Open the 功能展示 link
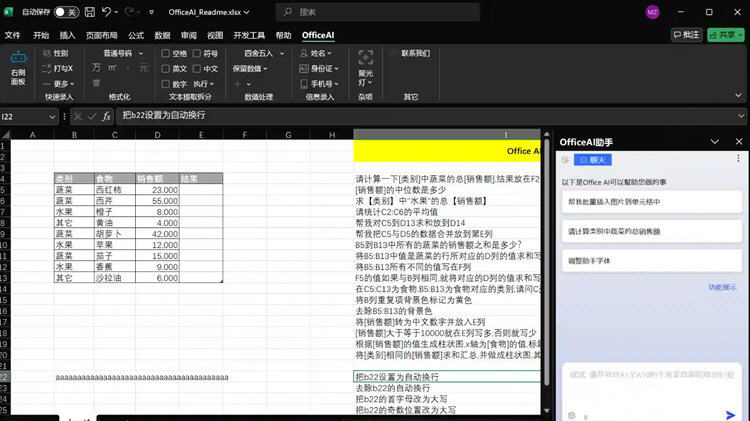The width and height of the screenshot is (750, 421). (722, 287)
